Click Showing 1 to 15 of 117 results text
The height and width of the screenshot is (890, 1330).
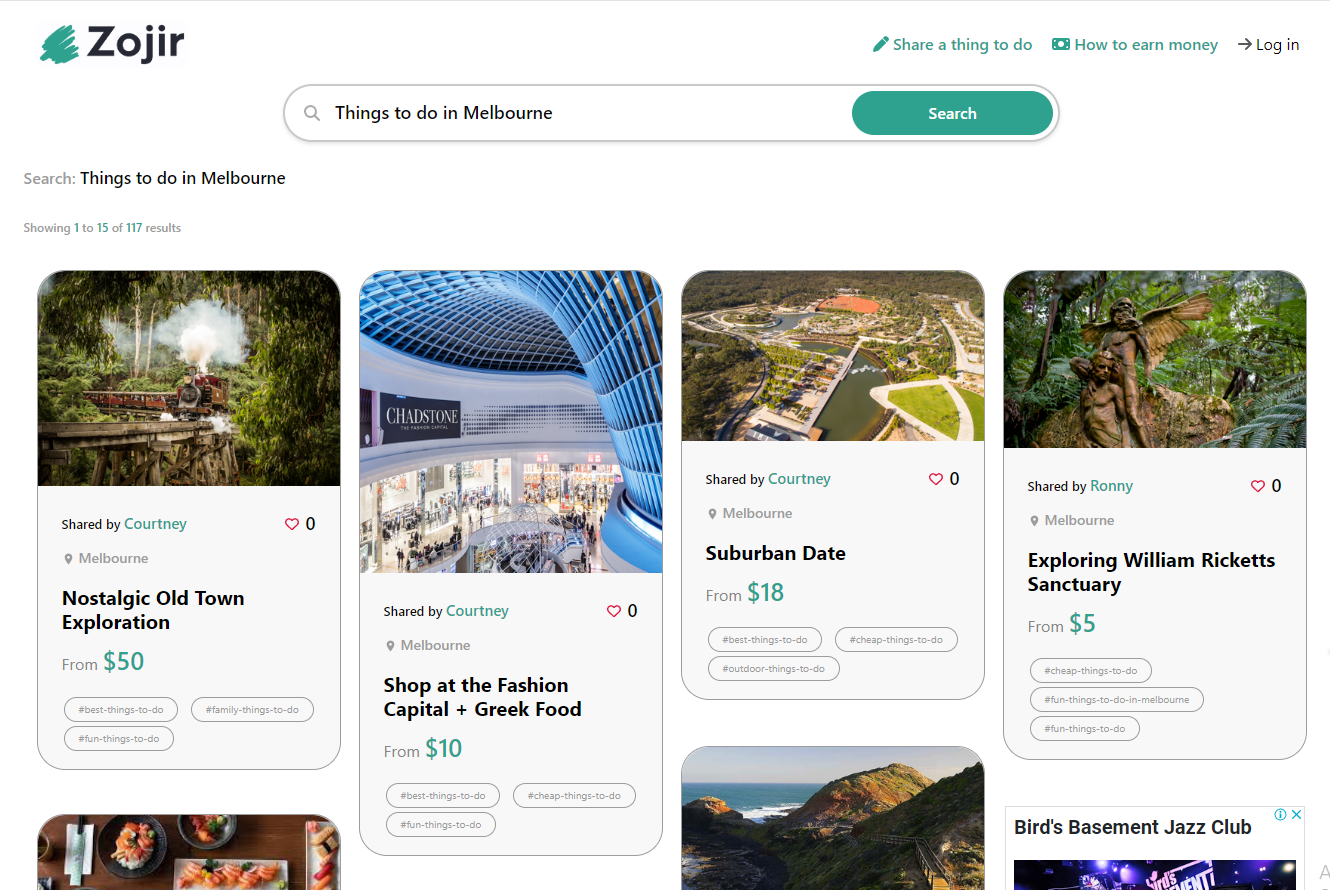pos(103,228)
